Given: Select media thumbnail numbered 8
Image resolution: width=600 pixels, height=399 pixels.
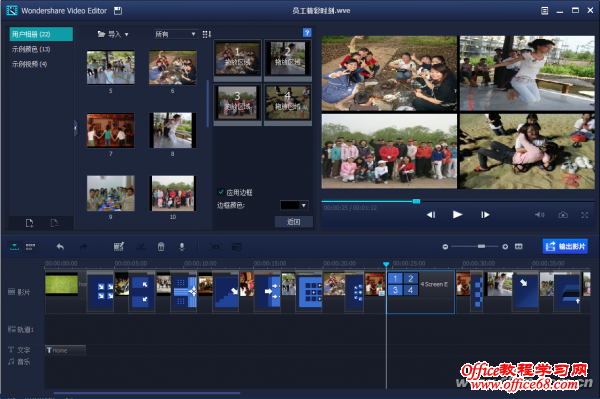Looking at the screenshot, I should 173,130.
